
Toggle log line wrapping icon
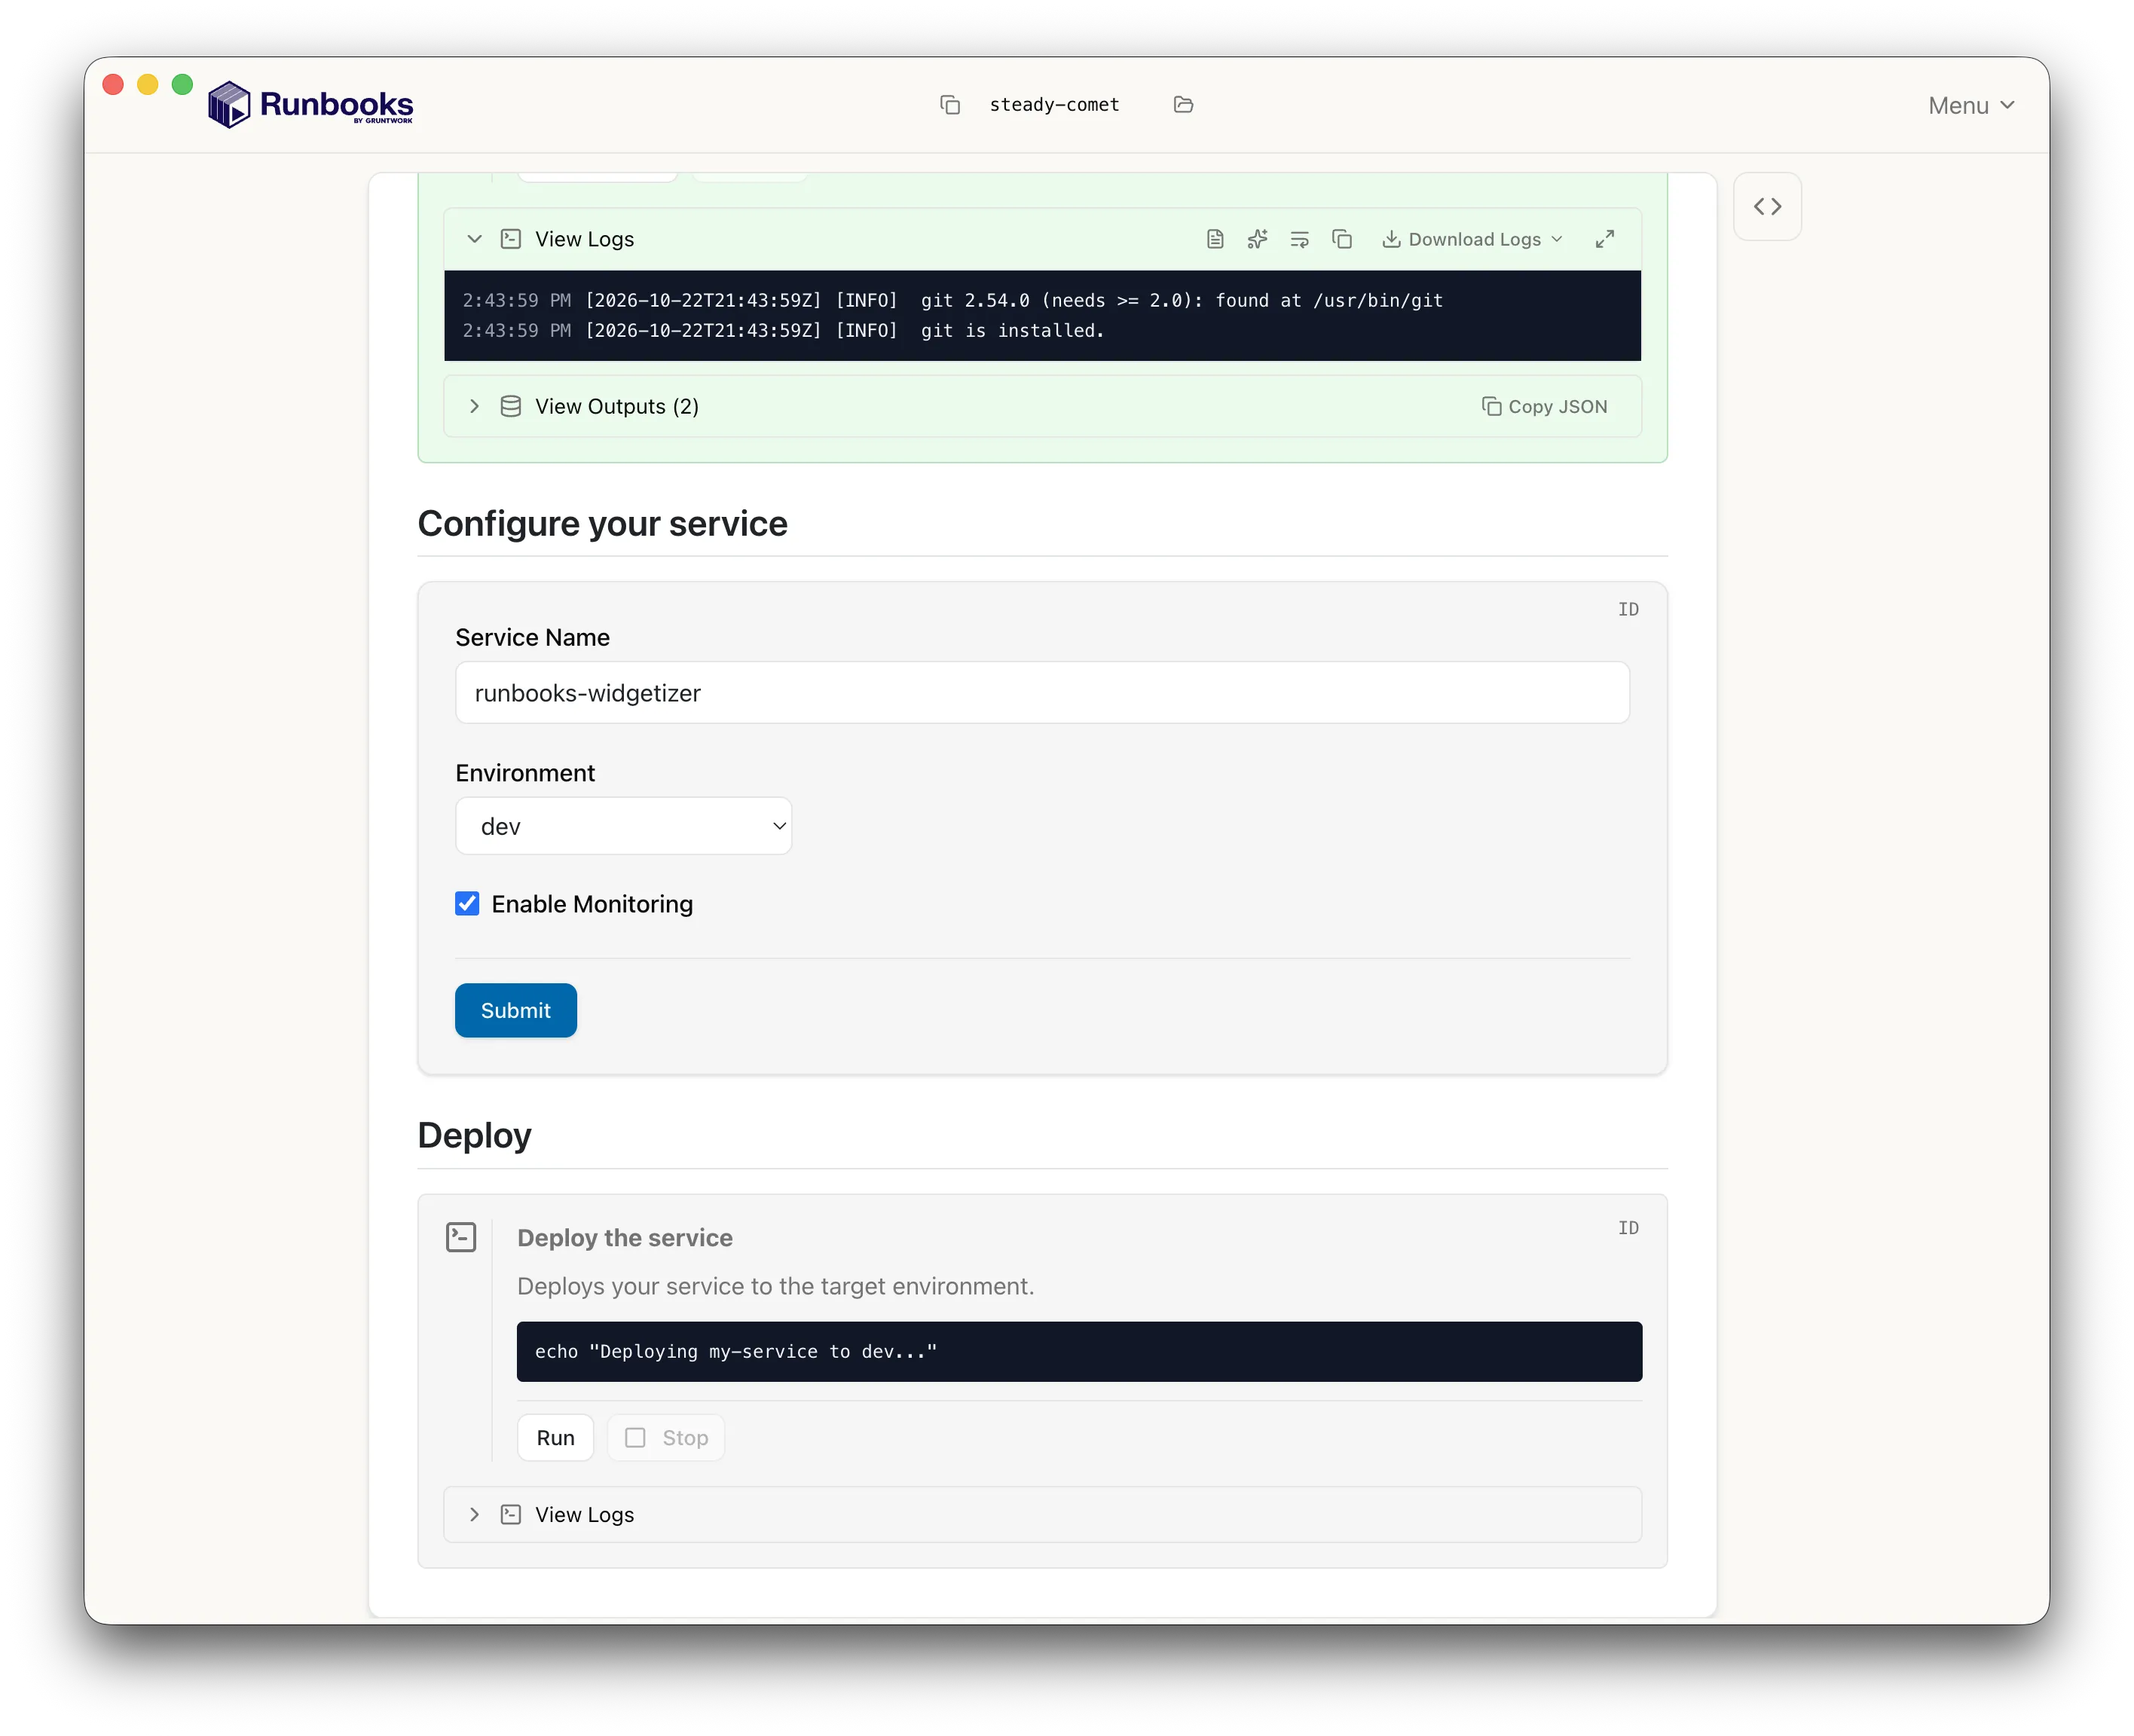pos(1299,239)
